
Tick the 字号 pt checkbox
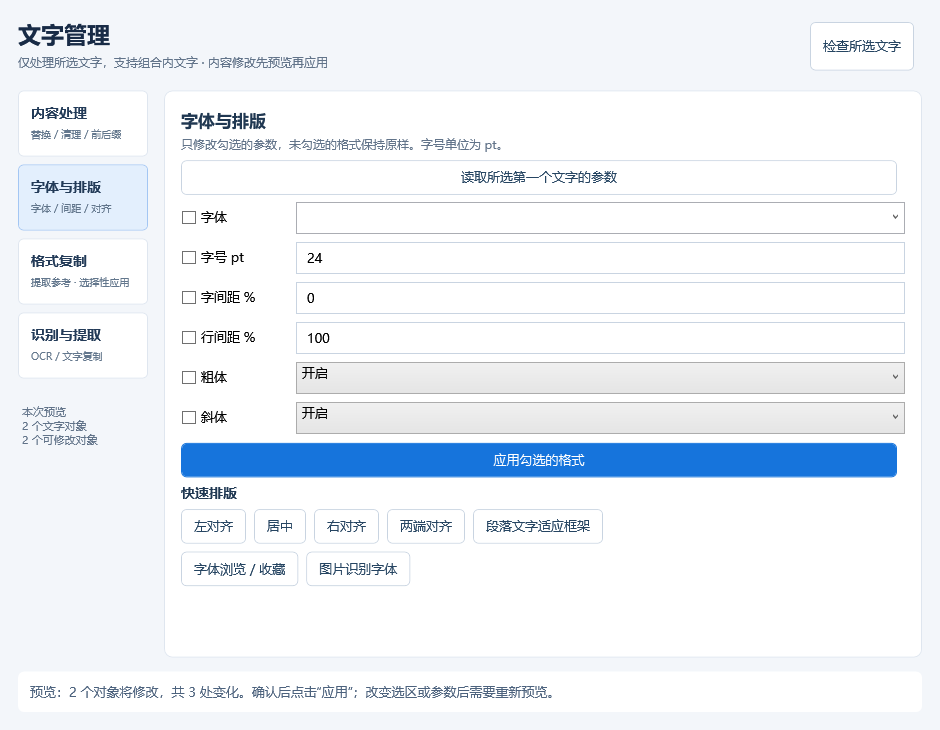pyautogui.click(x=189, y=258)
